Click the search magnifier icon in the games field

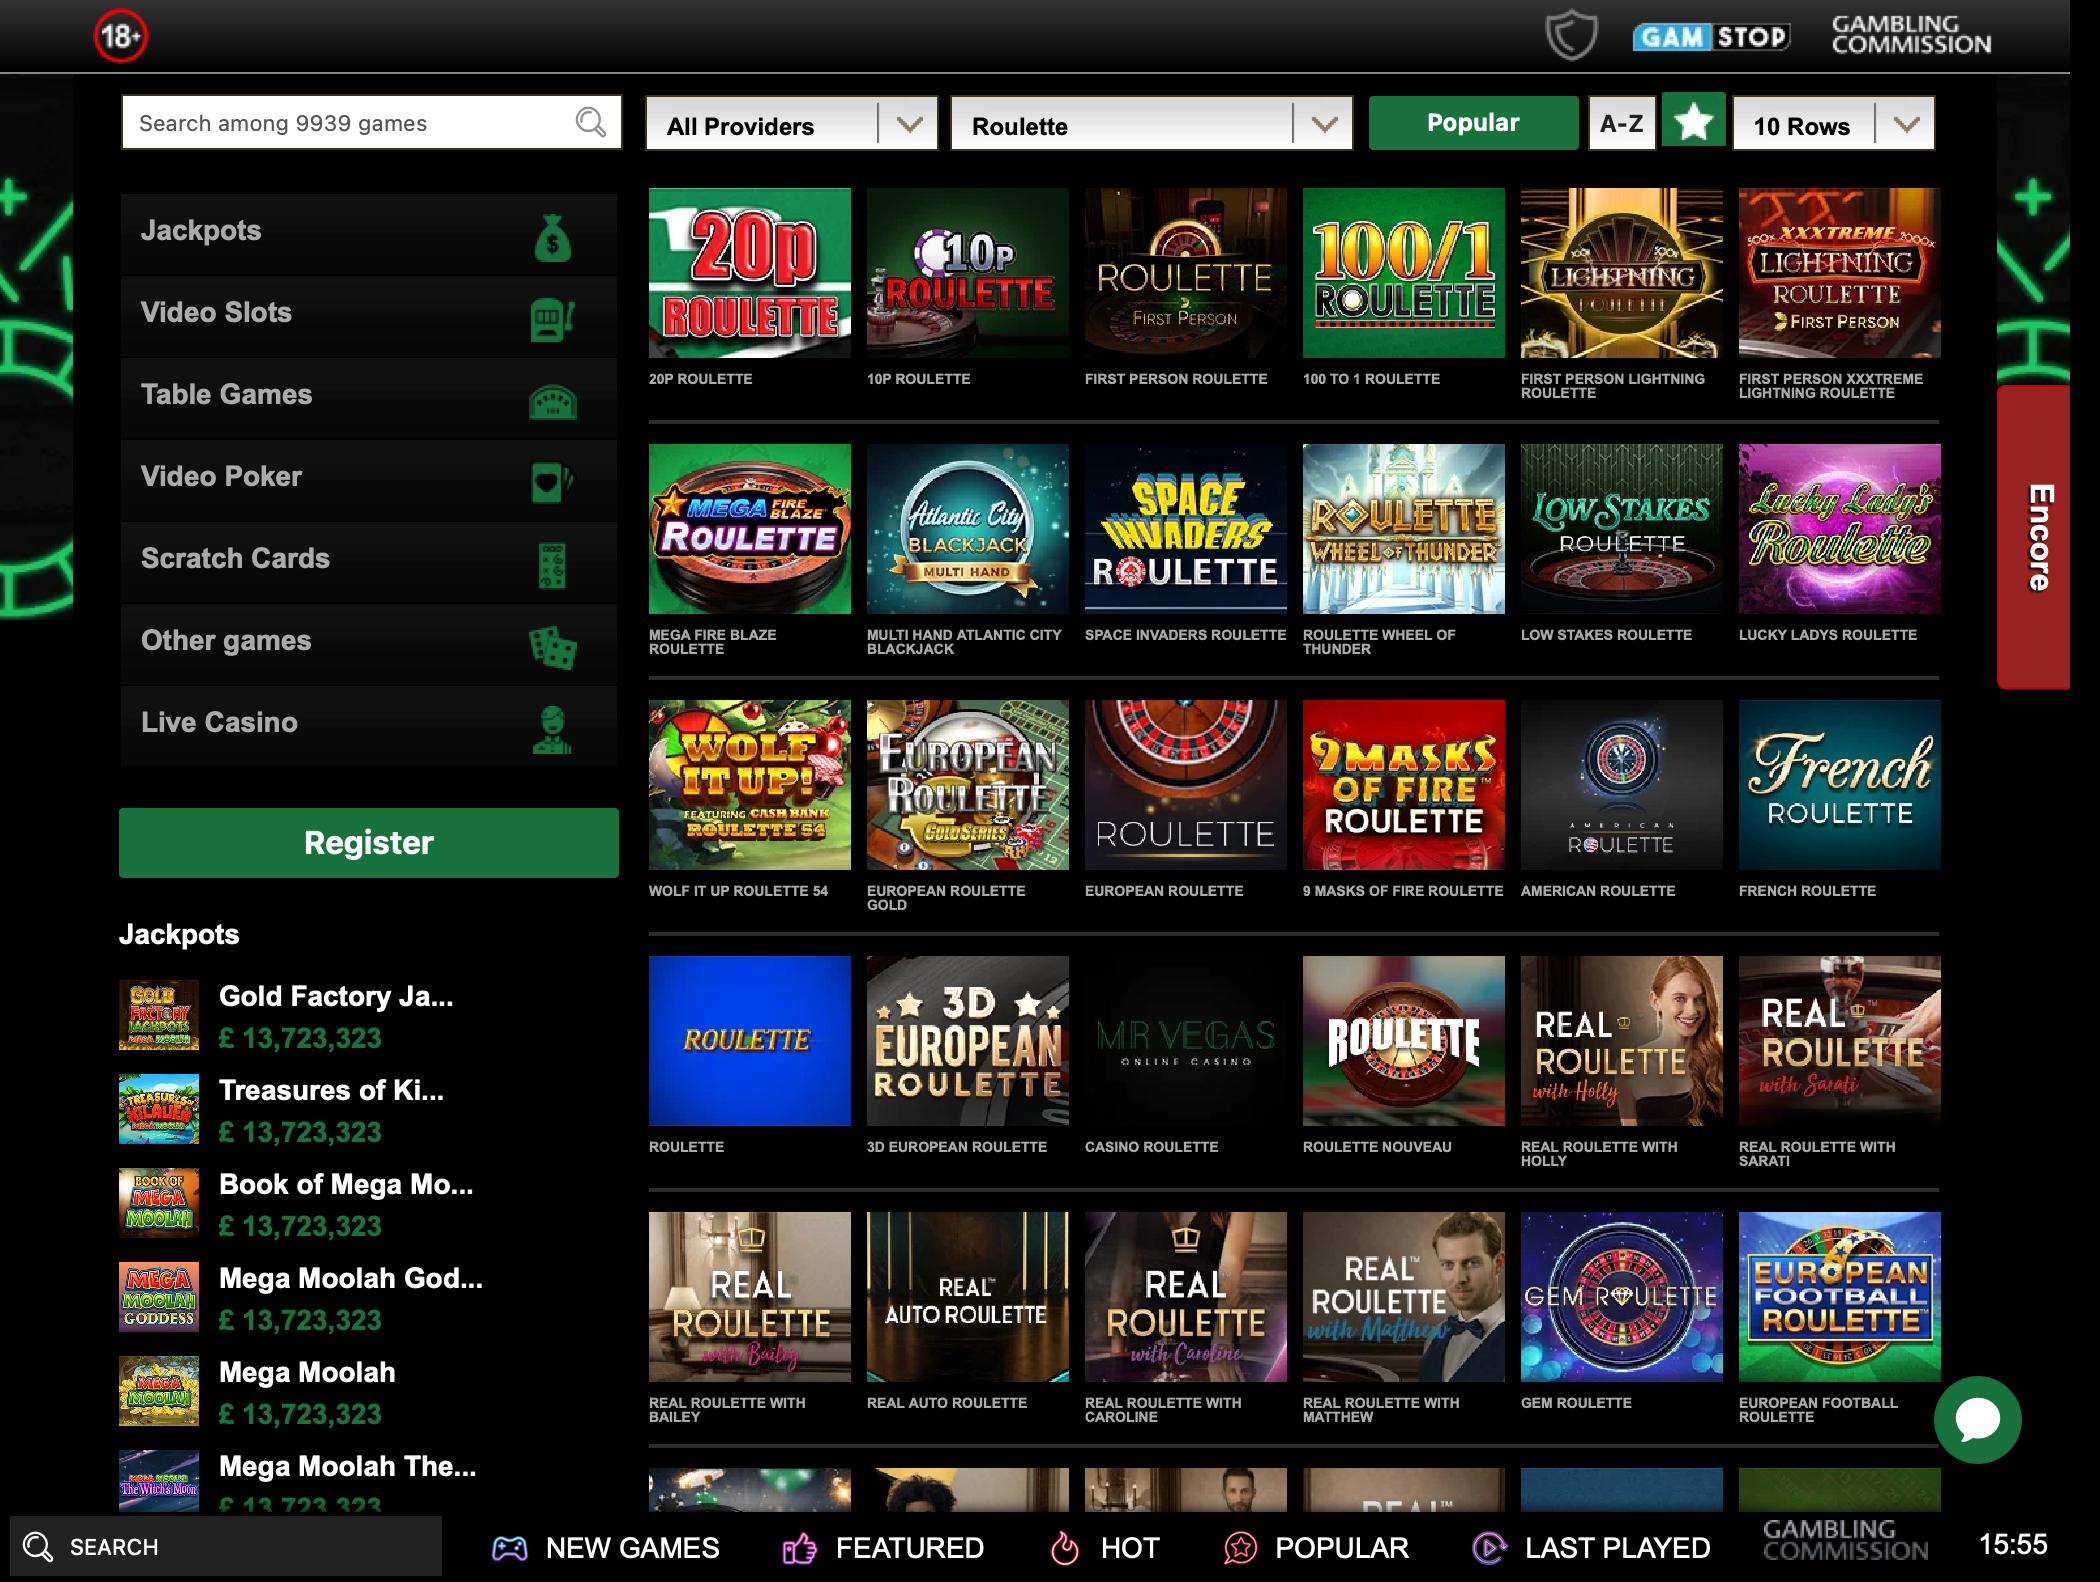590,123
